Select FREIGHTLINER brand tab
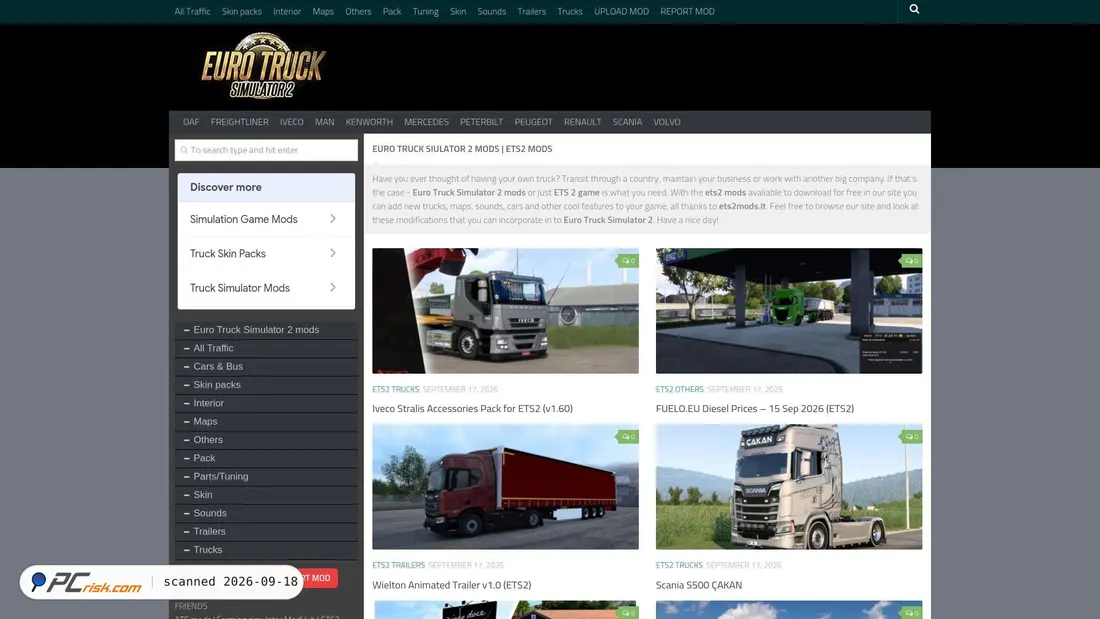This screenshot has width=1100, height=619. (x=239, y=122)
